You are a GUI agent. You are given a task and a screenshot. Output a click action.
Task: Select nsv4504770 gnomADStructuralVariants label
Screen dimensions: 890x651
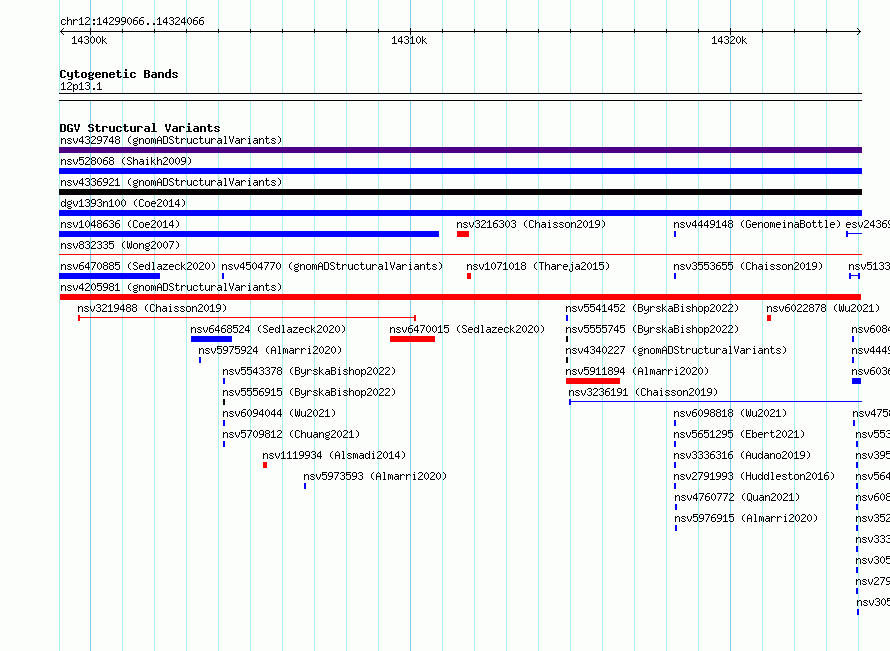tap(332, 266)
